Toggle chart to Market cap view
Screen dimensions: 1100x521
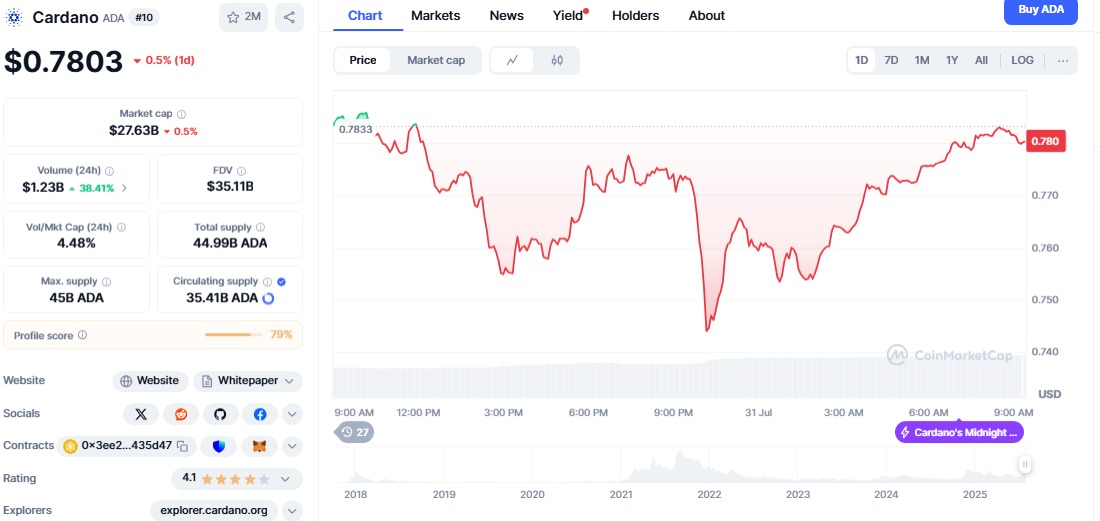point(435,60)
